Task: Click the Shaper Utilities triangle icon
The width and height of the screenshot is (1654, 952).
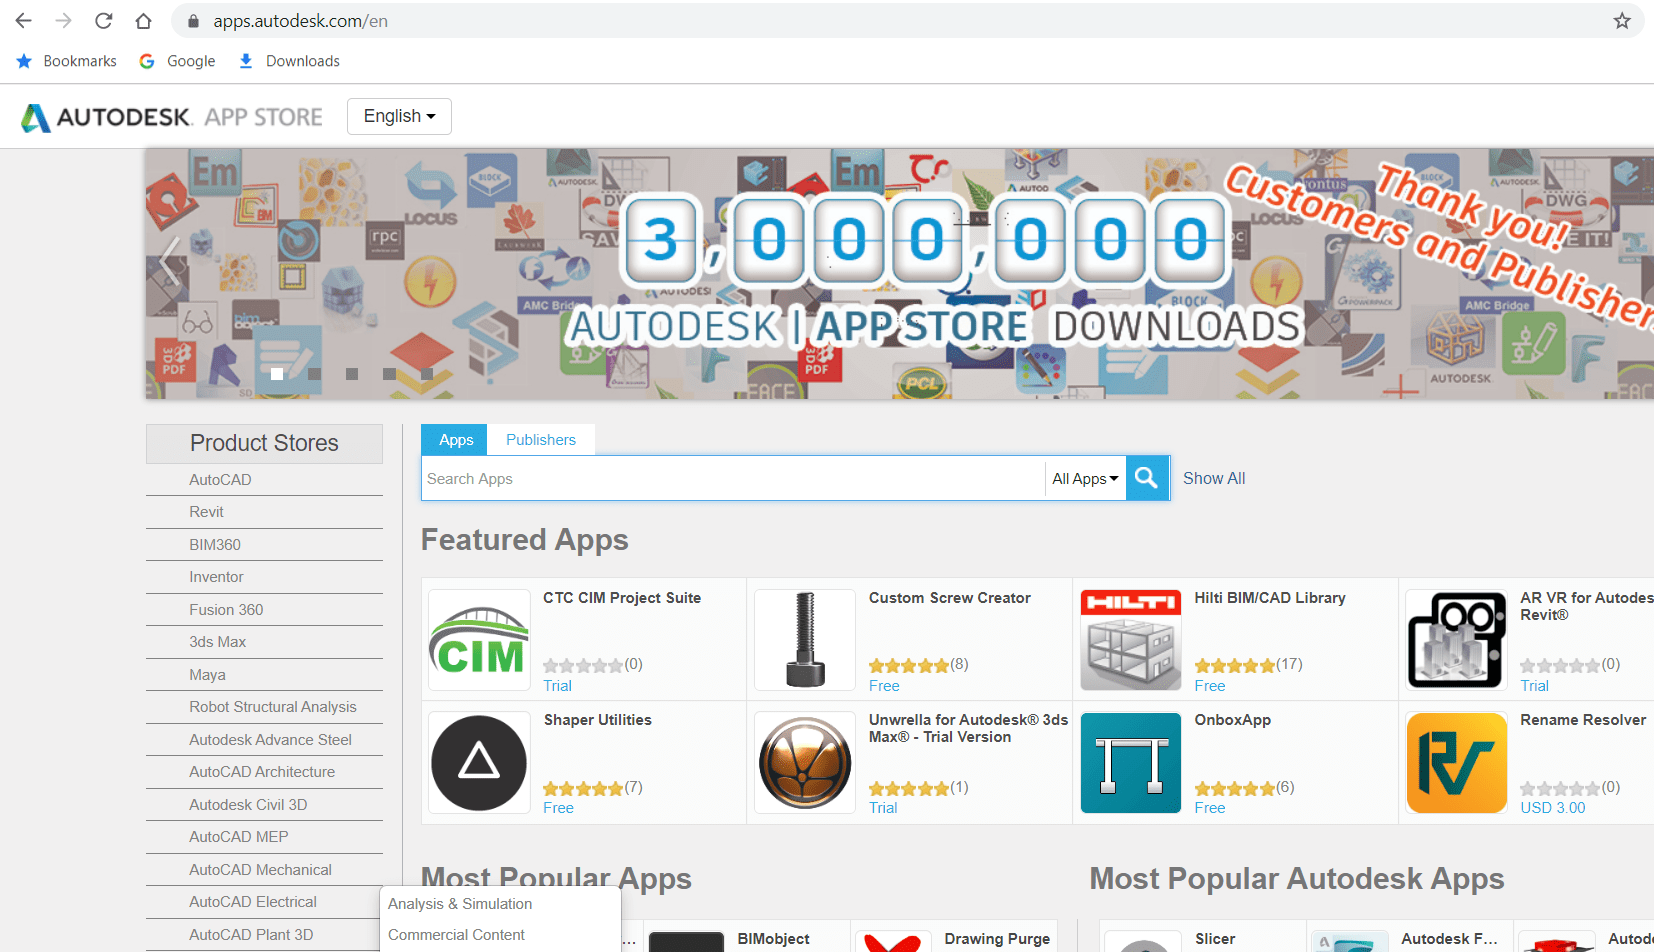Action: (x=479, y=763)
